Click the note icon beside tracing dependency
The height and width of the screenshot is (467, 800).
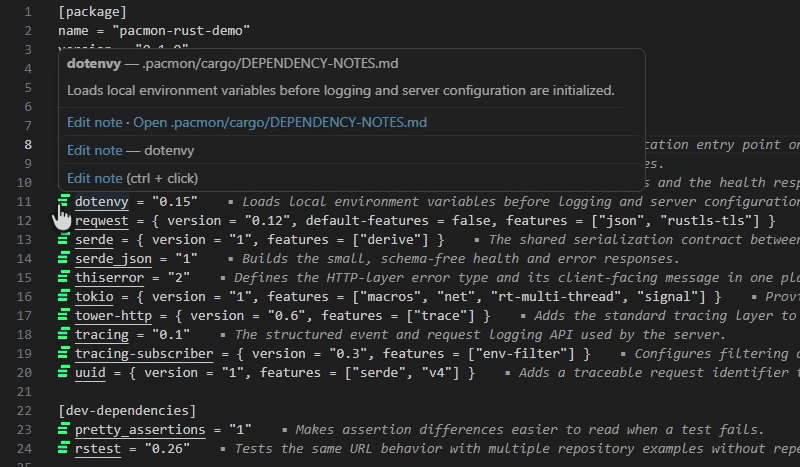pyautogui.click(x=63, y=334)
